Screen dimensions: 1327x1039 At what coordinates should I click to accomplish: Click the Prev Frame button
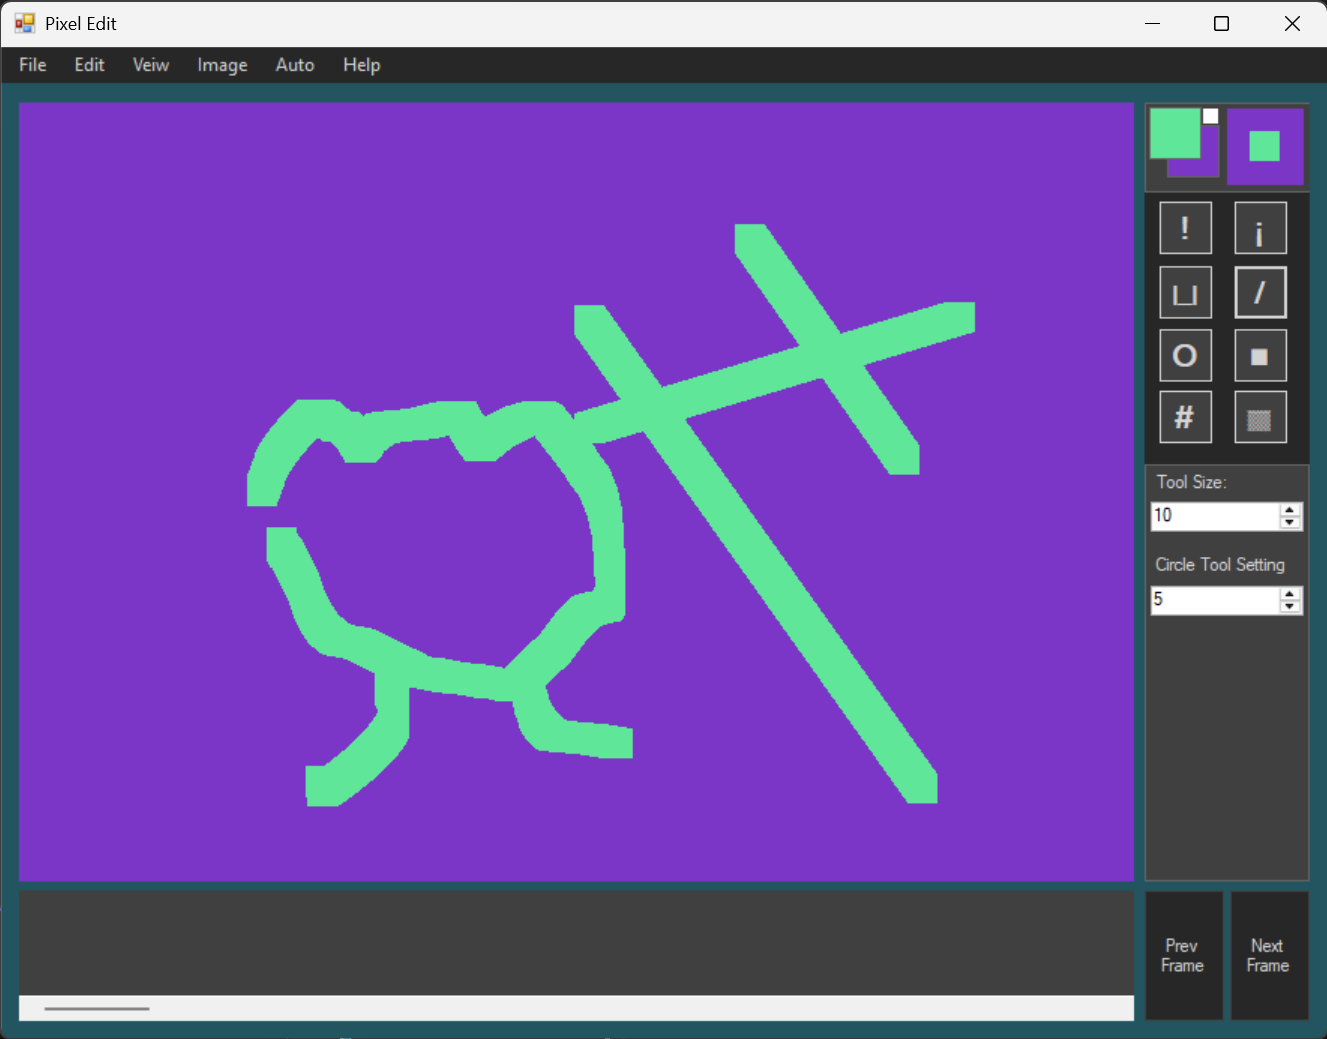tap(1183, 955)
